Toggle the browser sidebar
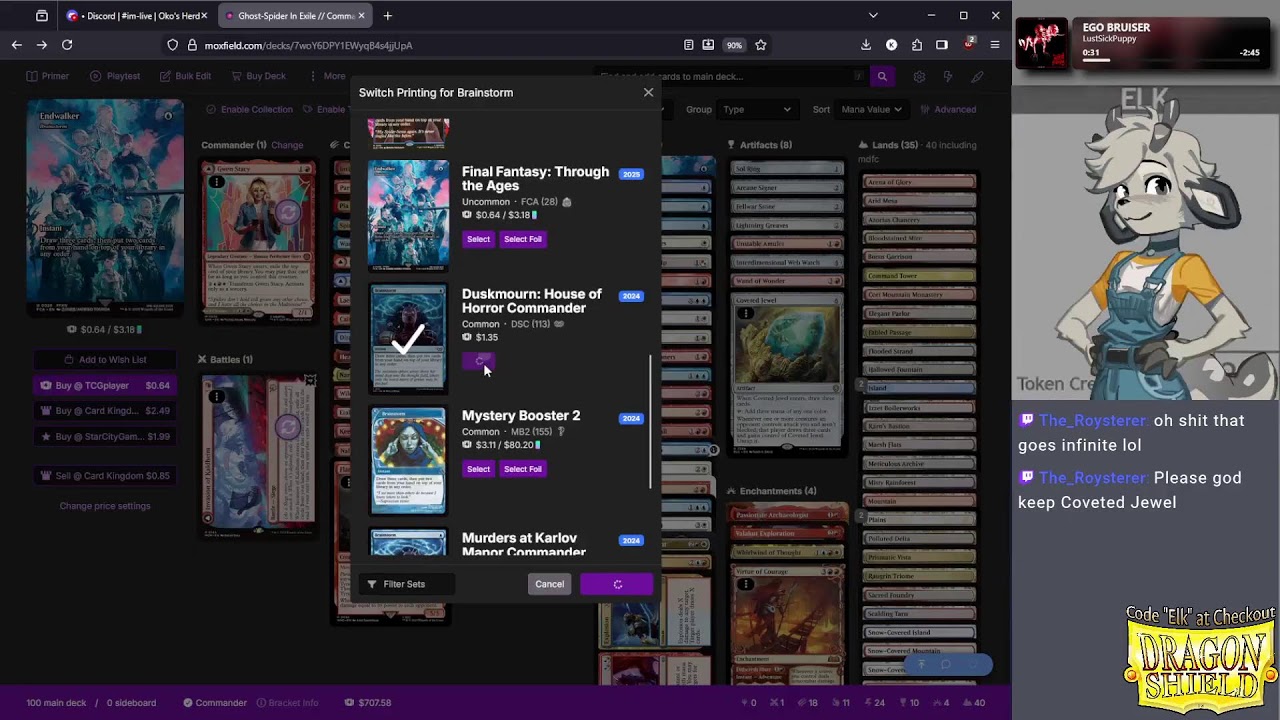Screen dimensions: 1280x720 click(x=942, y=45)
